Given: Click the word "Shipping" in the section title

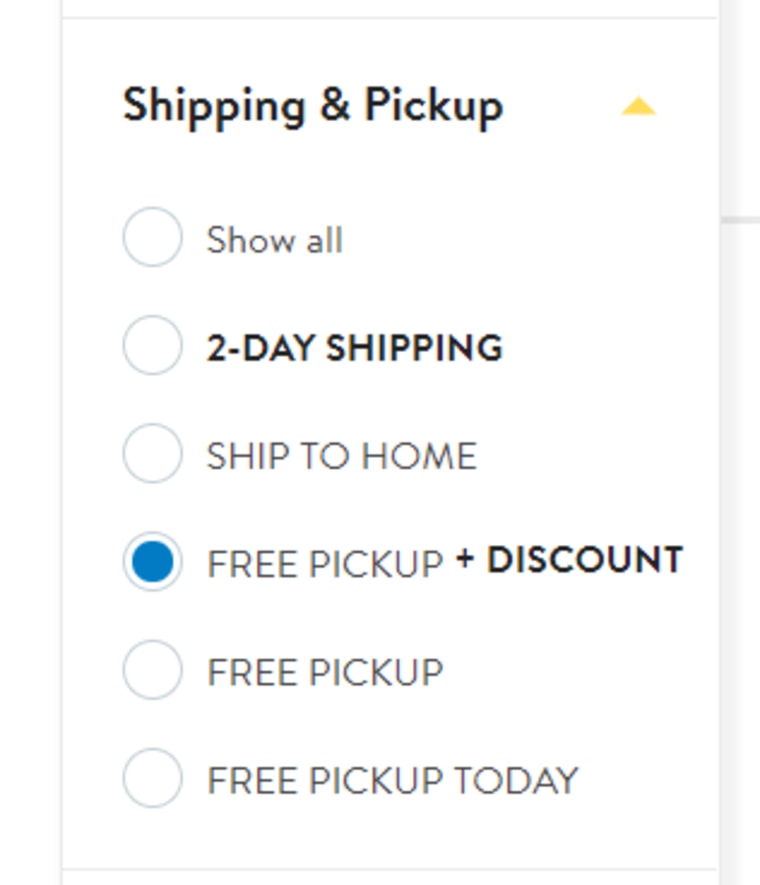Looking at the screenshot, I should click(214, 106).
